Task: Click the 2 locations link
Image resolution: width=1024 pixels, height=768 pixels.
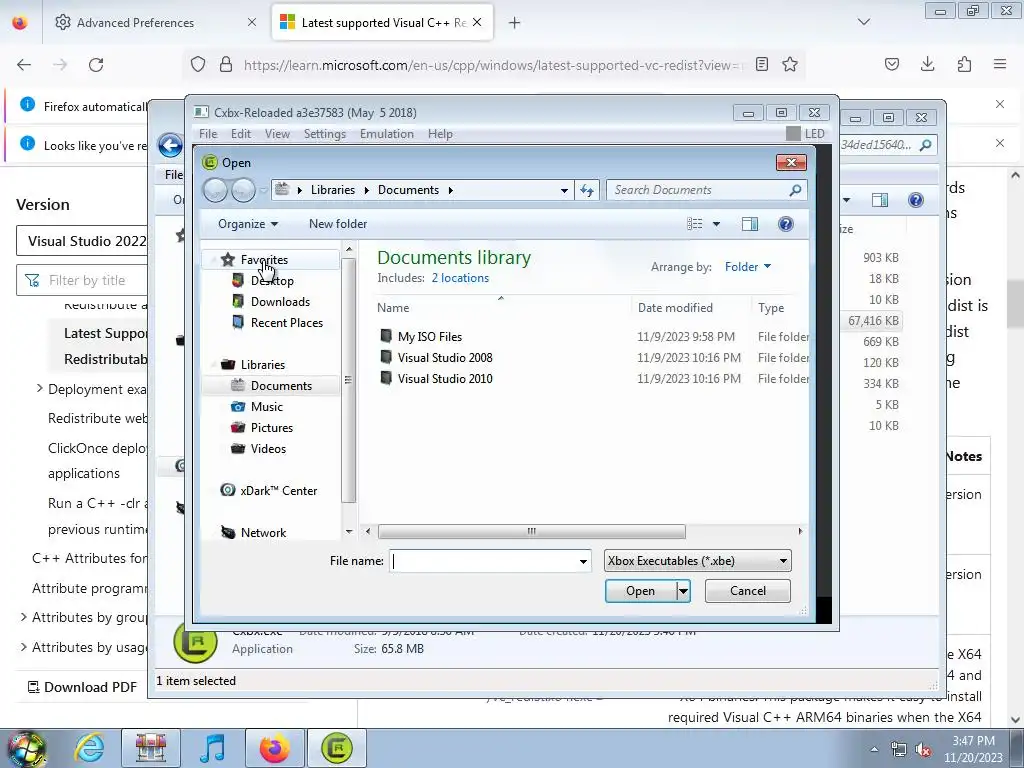Action: tap(460, 278)
